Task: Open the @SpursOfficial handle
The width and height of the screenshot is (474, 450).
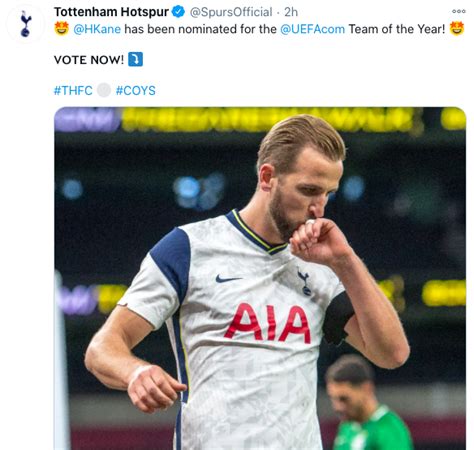Action: tap(231, 12)
